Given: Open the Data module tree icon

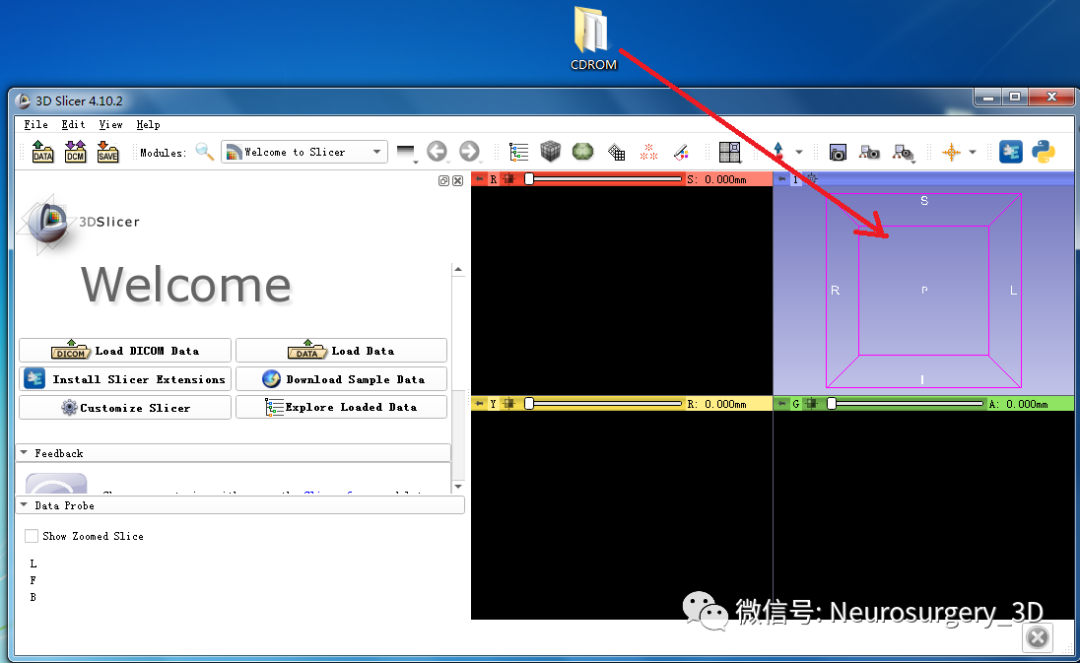Looking at the screenshot, I should [x=518, y=151].
